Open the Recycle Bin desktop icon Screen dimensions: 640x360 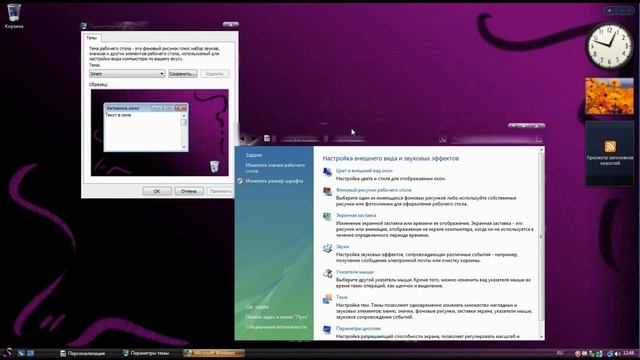pos(14,16)
